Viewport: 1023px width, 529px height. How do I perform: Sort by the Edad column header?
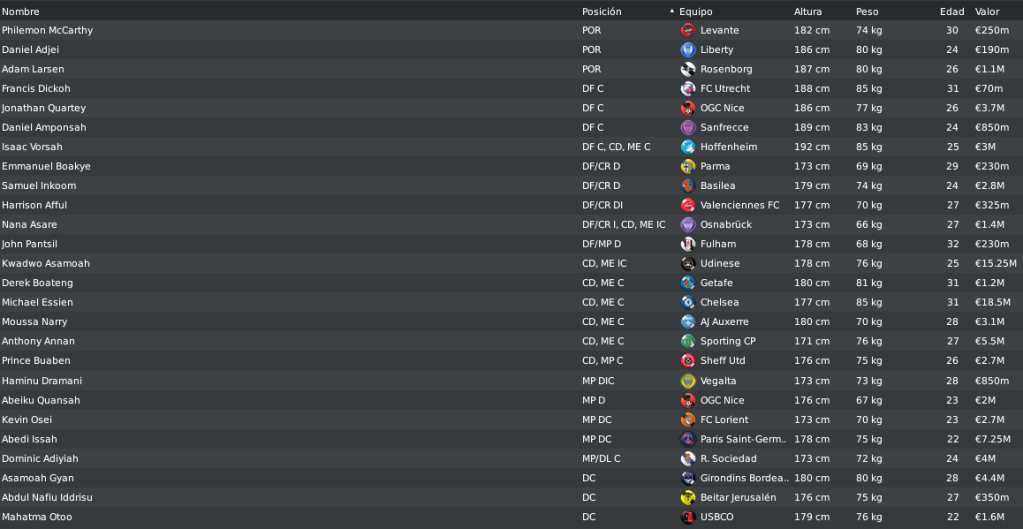(x=952, y=12)
